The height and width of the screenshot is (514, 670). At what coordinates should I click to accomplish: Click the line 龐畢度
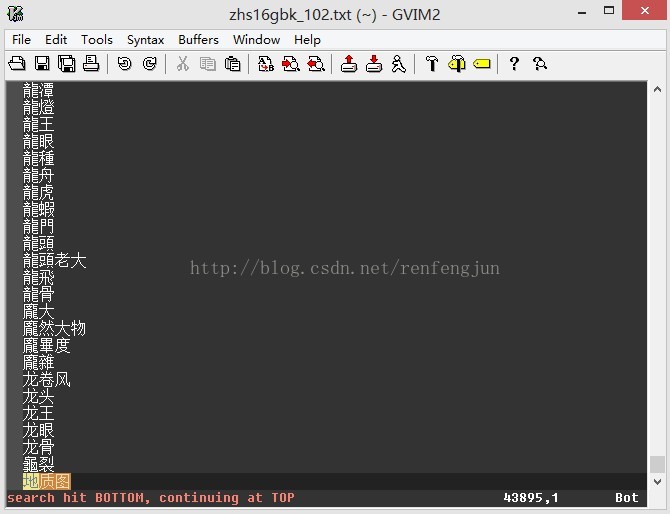click(x=47, y=345)
